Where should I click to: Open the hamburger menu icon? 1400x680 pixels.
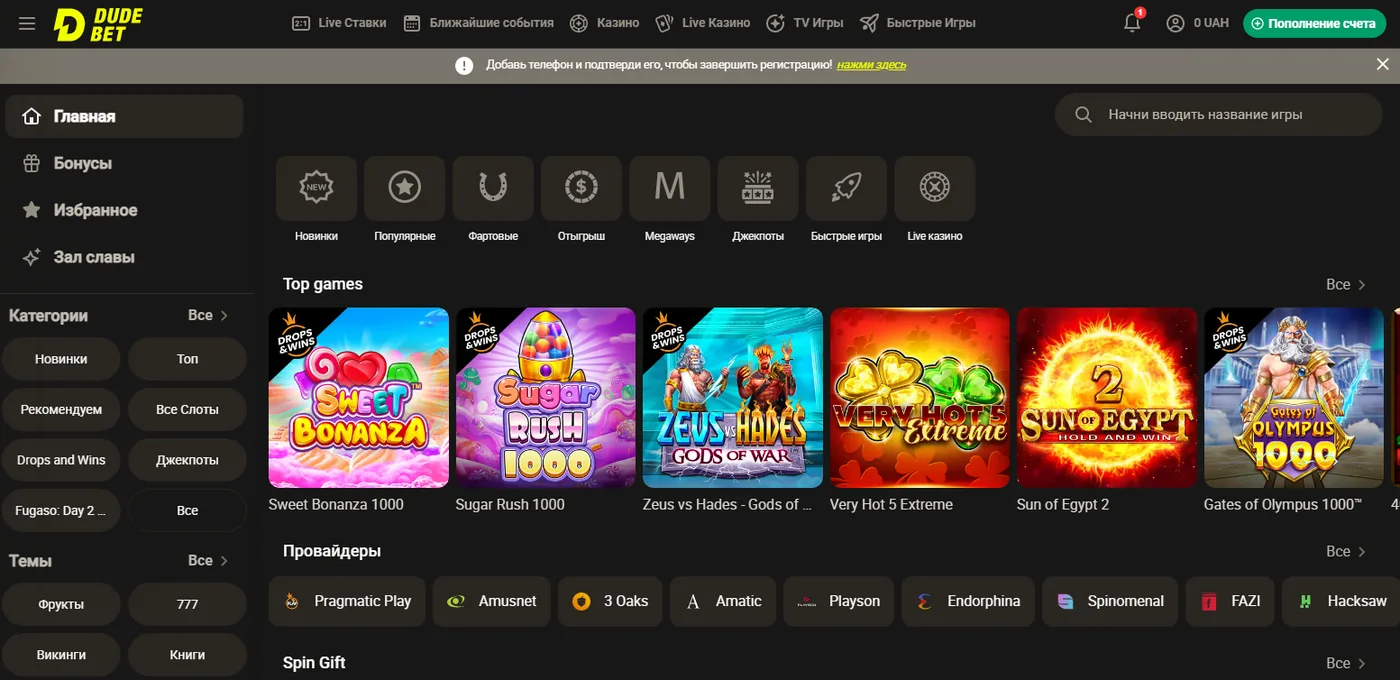27,23
